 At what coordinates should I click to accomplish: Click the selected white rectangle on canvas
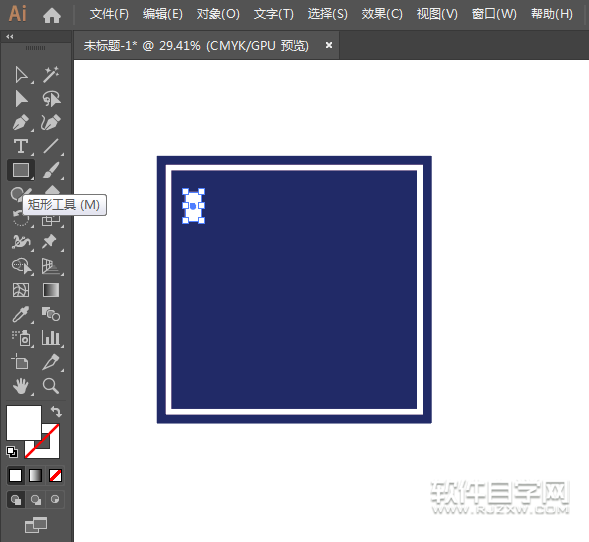click(x=193, y=206)
